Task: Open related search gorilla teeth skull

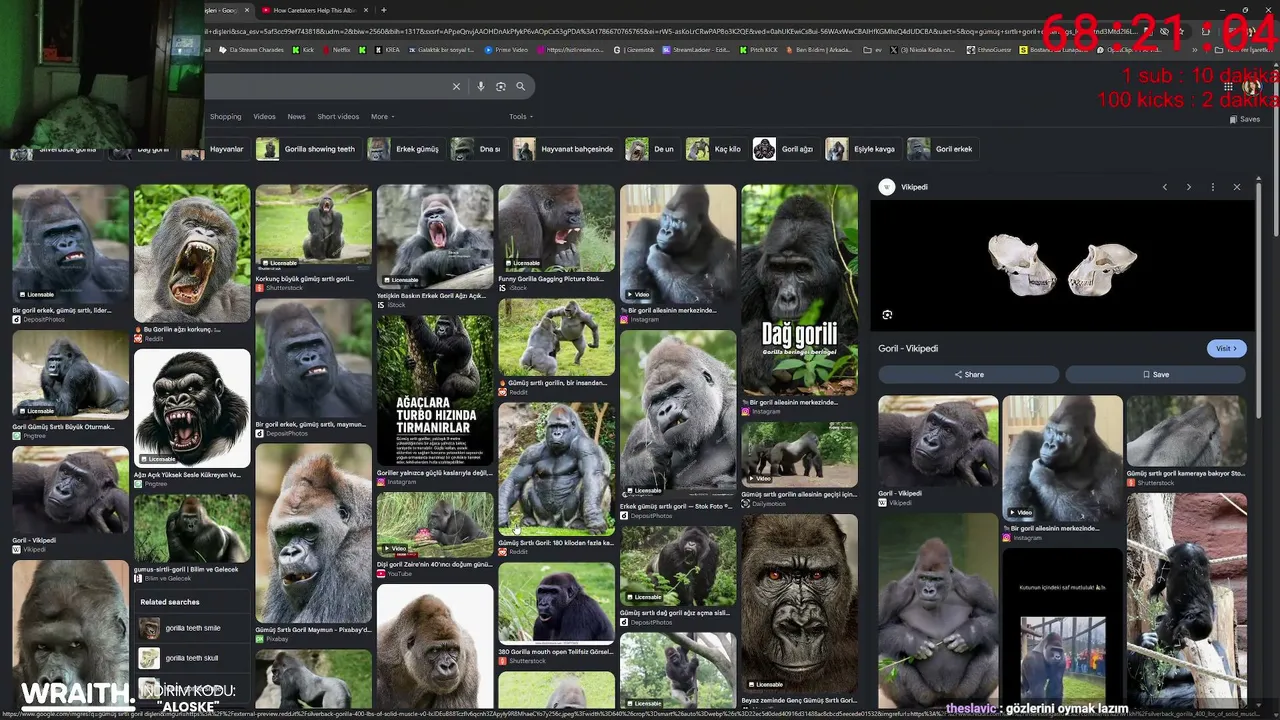Action: point(192,658)
